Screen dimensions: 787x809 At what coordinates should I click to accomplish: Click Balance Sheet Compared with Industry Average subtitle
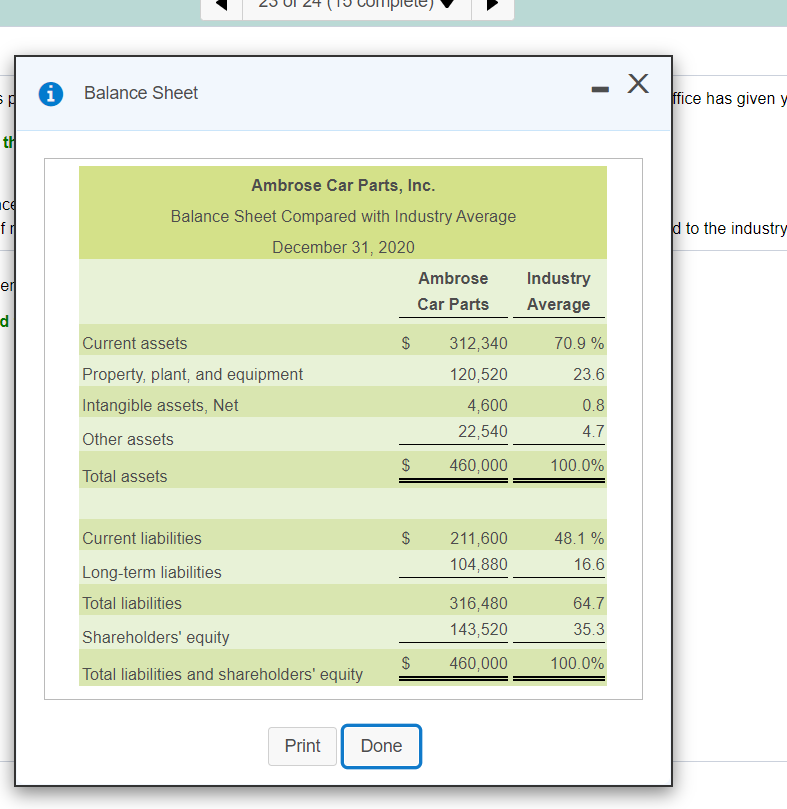(x=343, y=216)
